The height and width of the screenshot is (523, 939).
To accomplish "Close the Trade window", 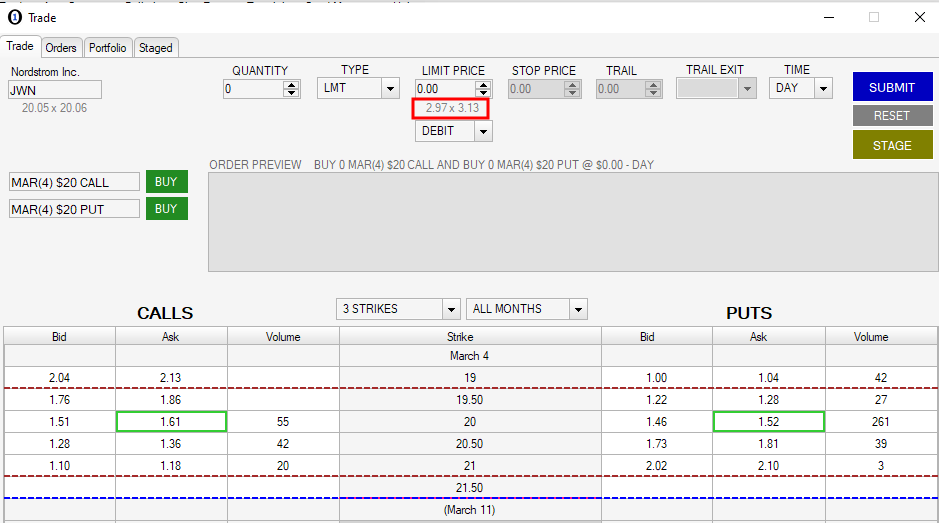I will coord(920,17).
